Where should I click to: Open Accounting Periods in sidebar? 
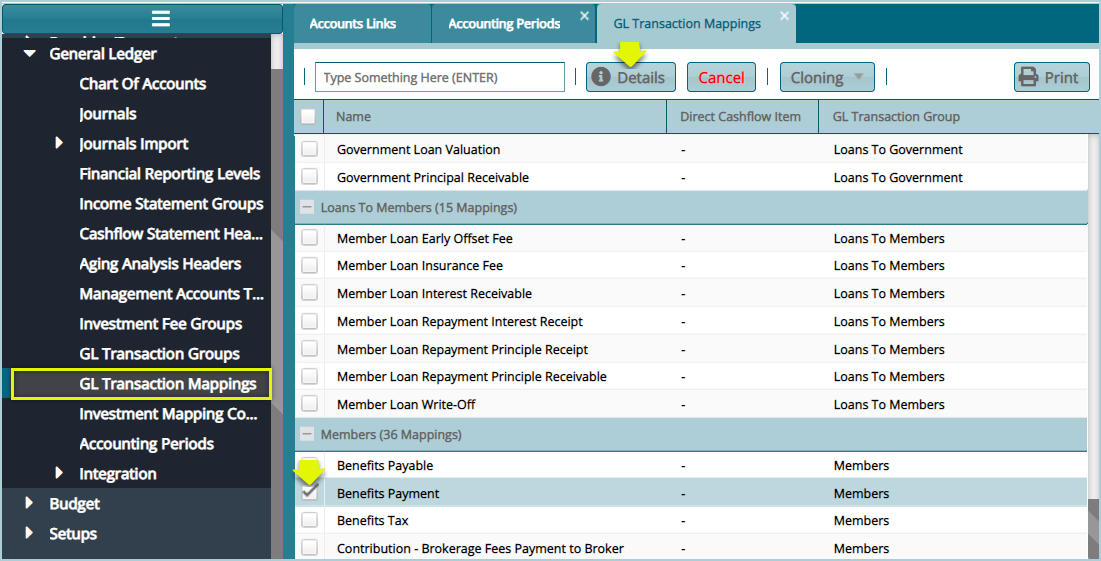coord(147,444)
